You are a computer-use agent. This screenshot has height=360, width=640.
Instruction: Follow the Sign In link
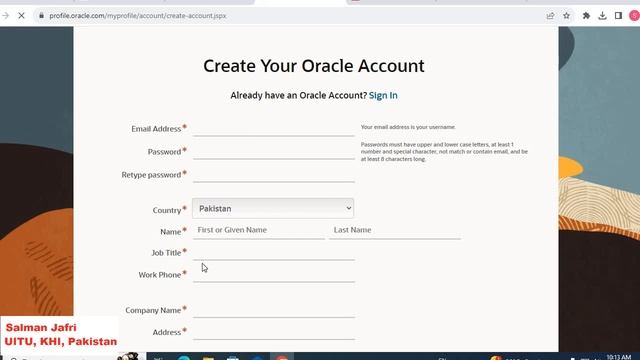(383, 95)
